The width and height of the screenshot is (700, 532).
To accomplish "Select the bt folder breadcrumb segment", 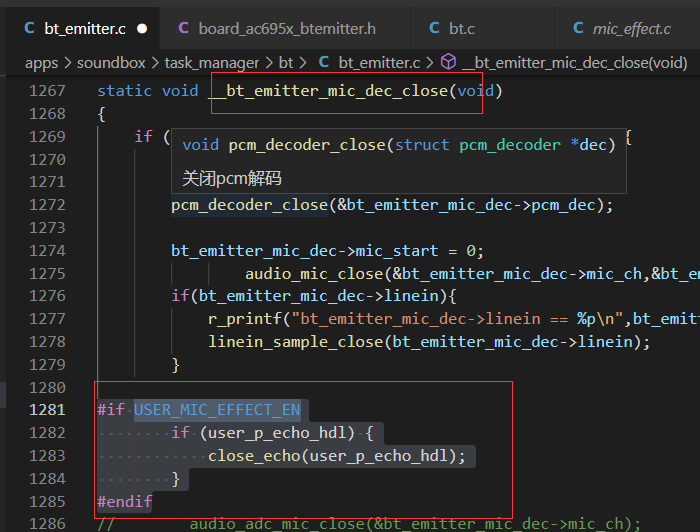I will point(286,63).
